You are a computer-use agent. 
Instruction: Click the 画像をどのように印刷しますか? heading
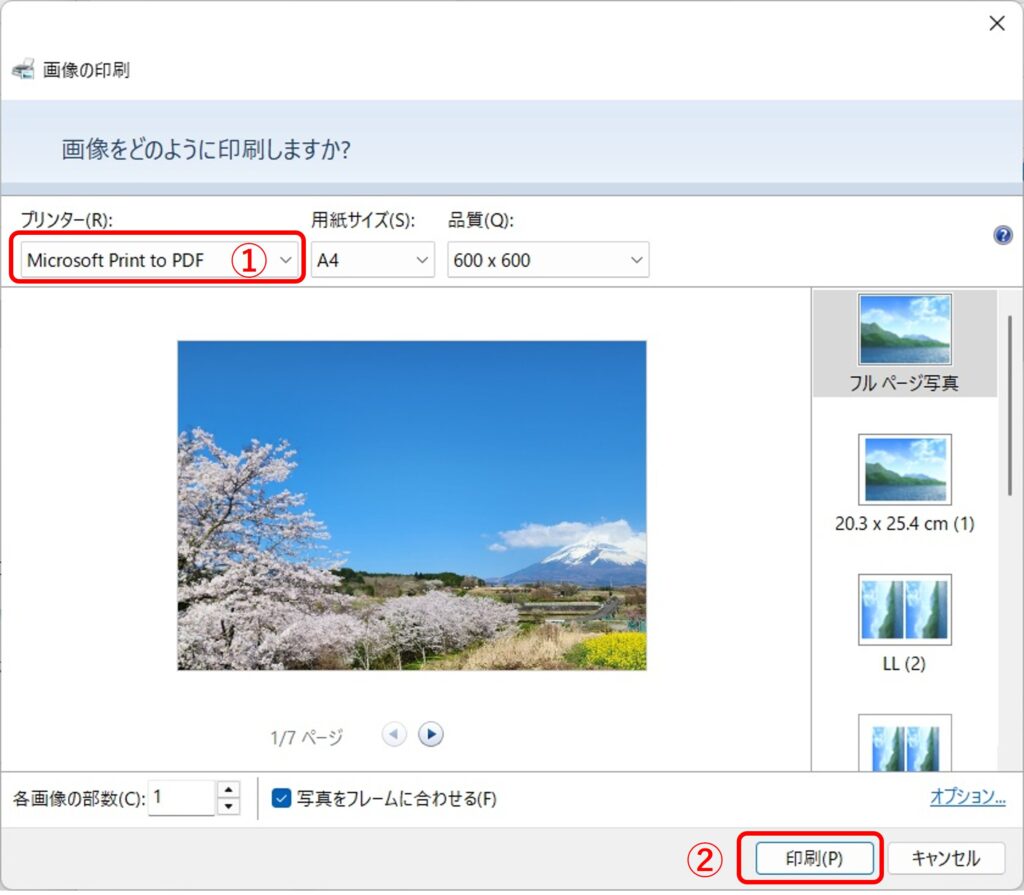pos(206,150)
